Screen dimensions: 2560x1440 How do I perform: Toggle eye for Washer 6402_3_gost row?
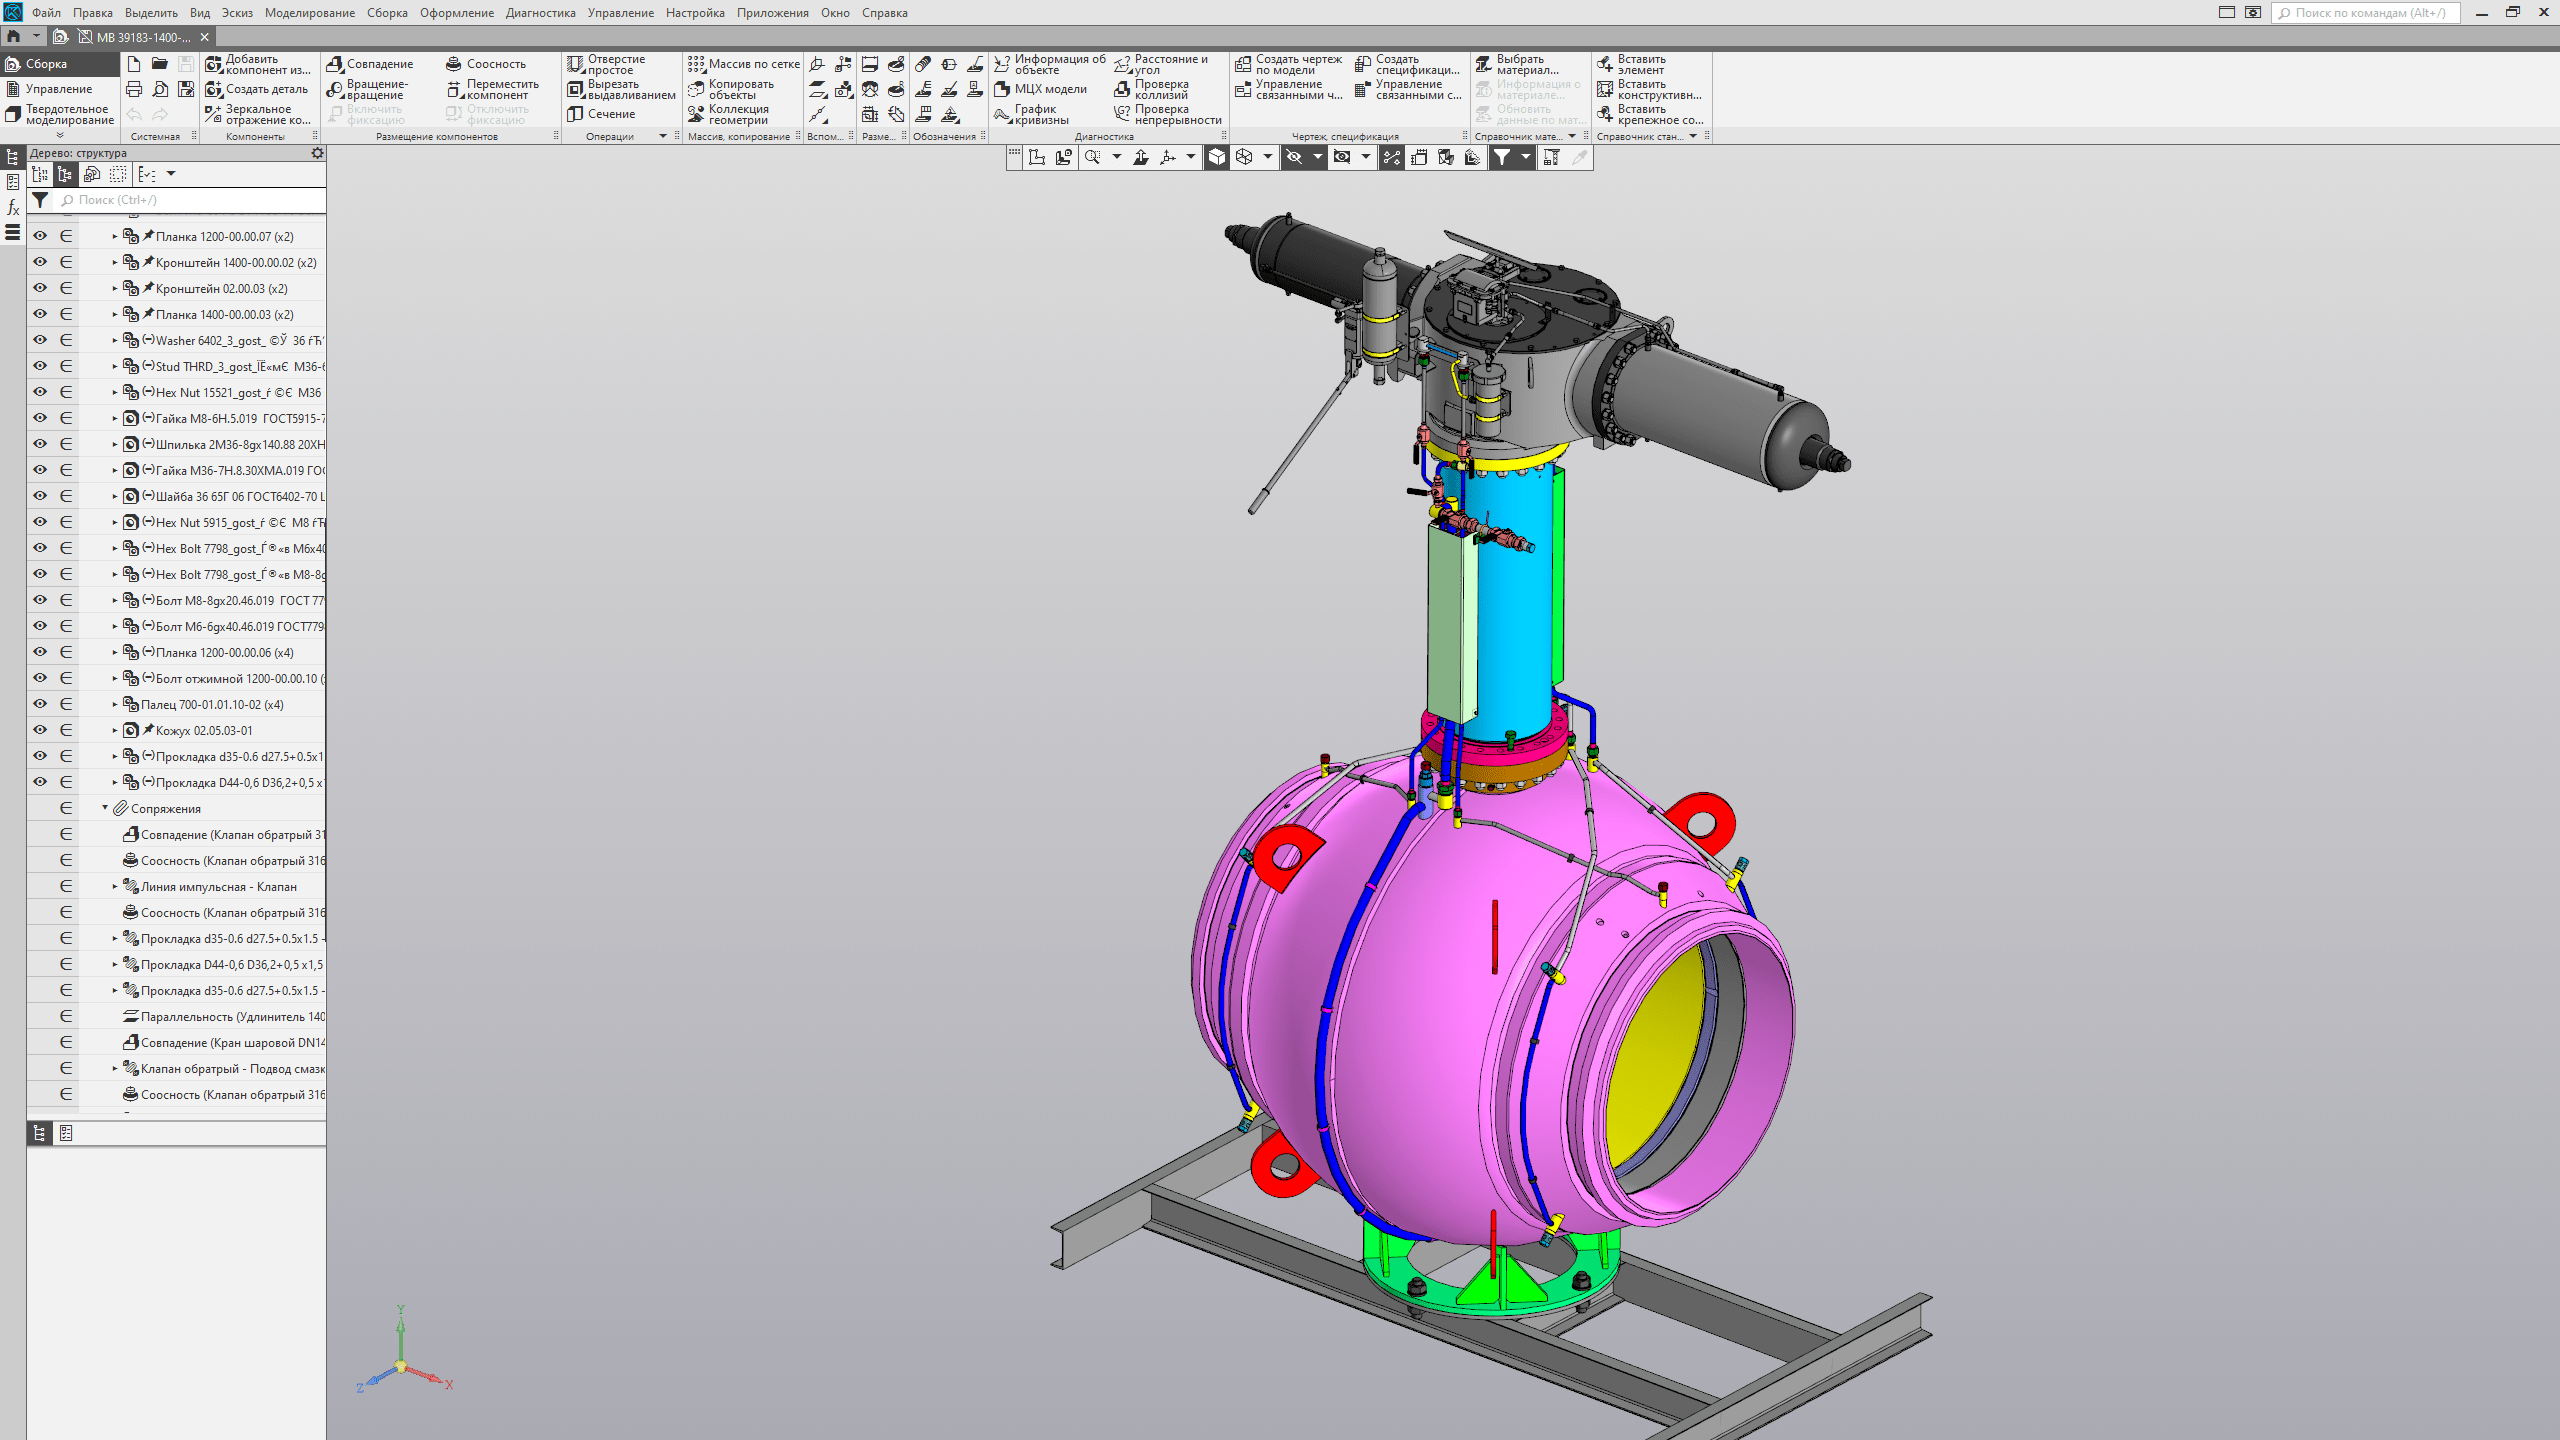(40, 340)
